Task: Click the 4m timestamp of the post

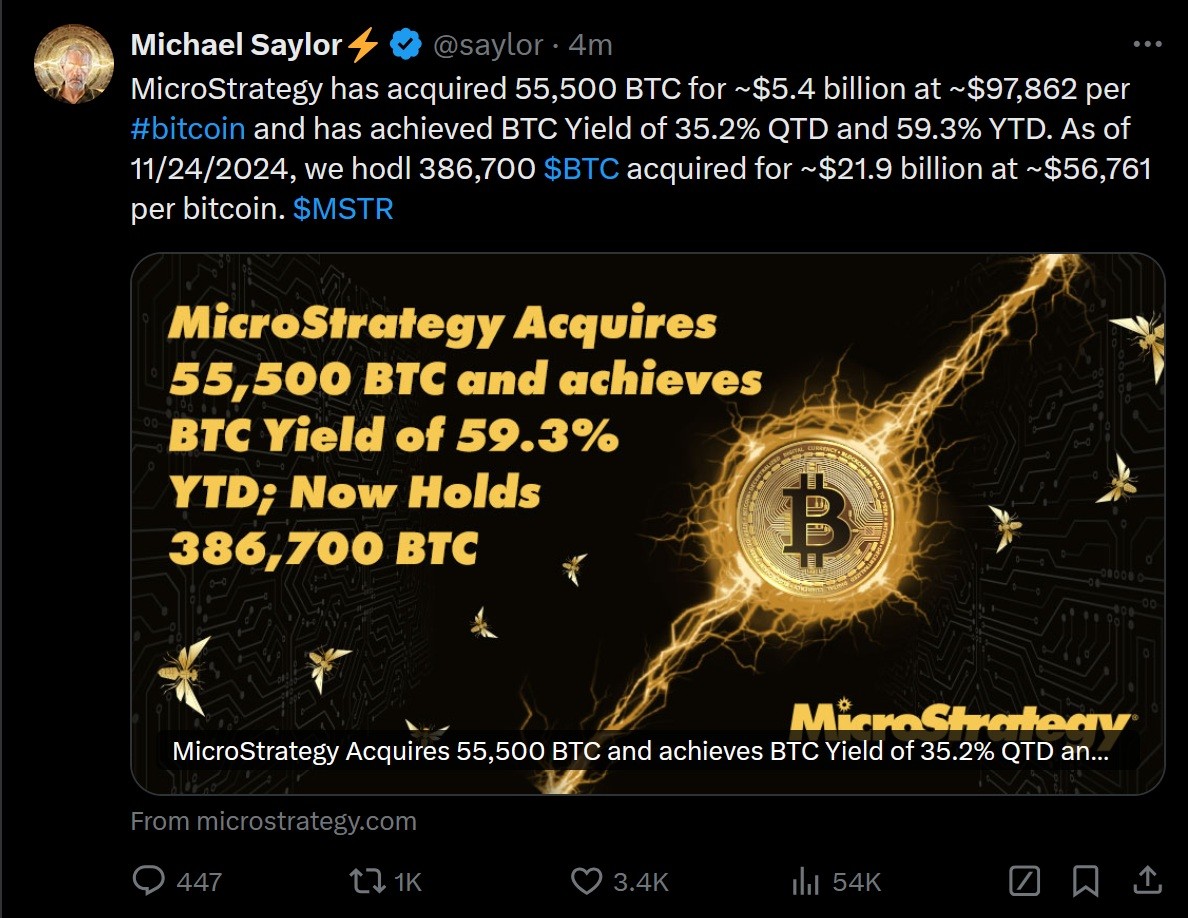Action: pos(590,45)
